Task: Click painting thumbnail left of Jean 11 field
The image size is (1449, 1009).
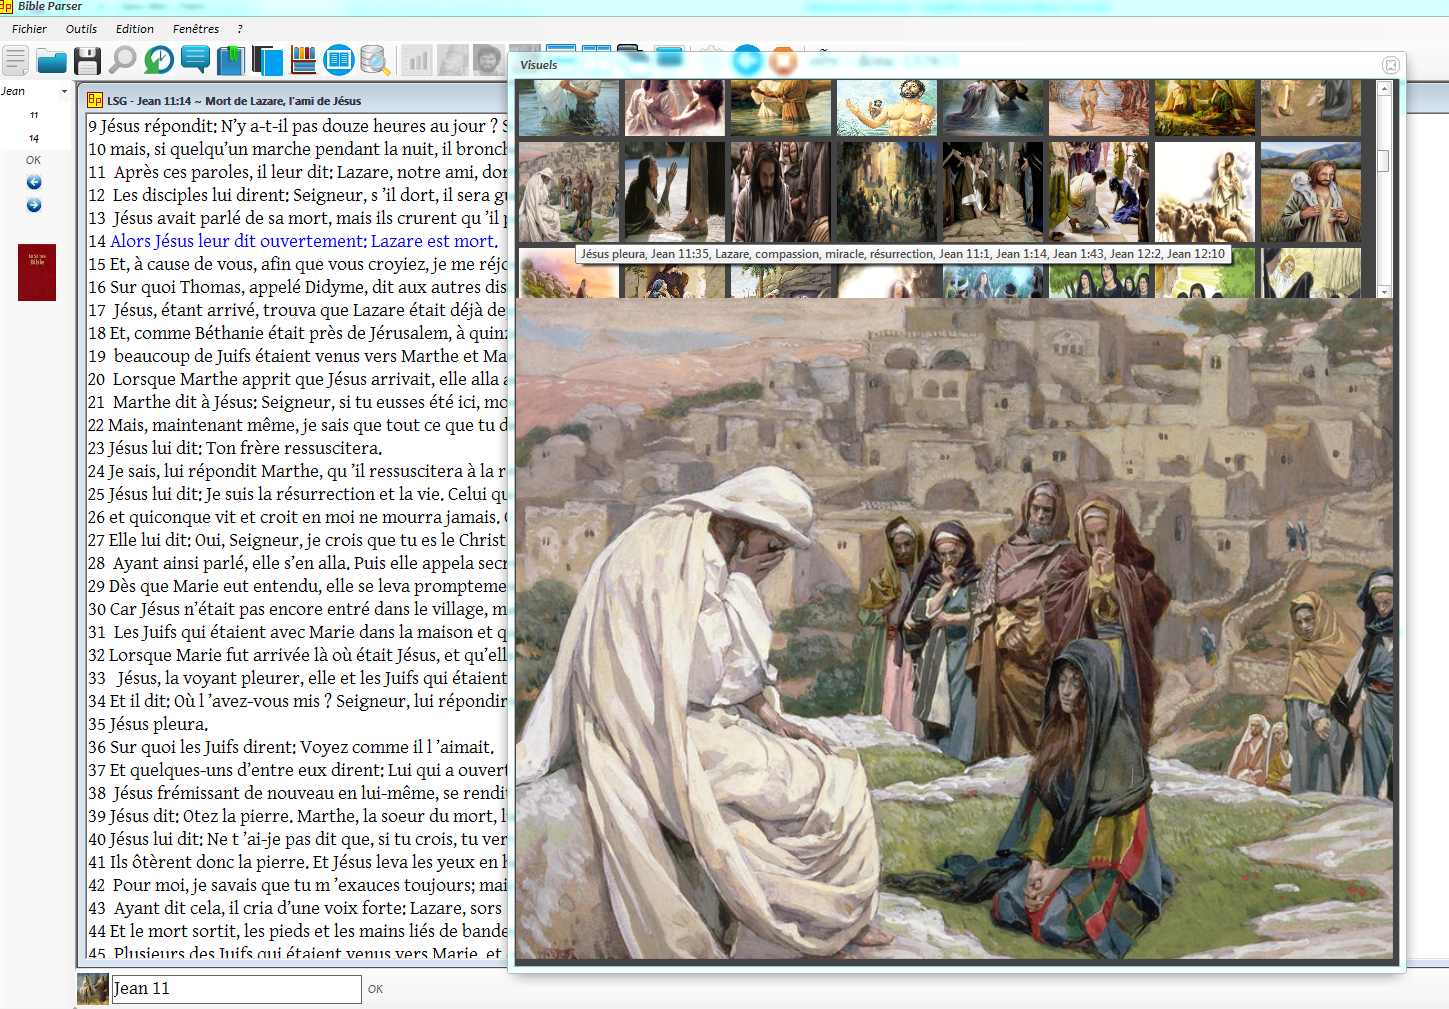Action: click(93, 989)
